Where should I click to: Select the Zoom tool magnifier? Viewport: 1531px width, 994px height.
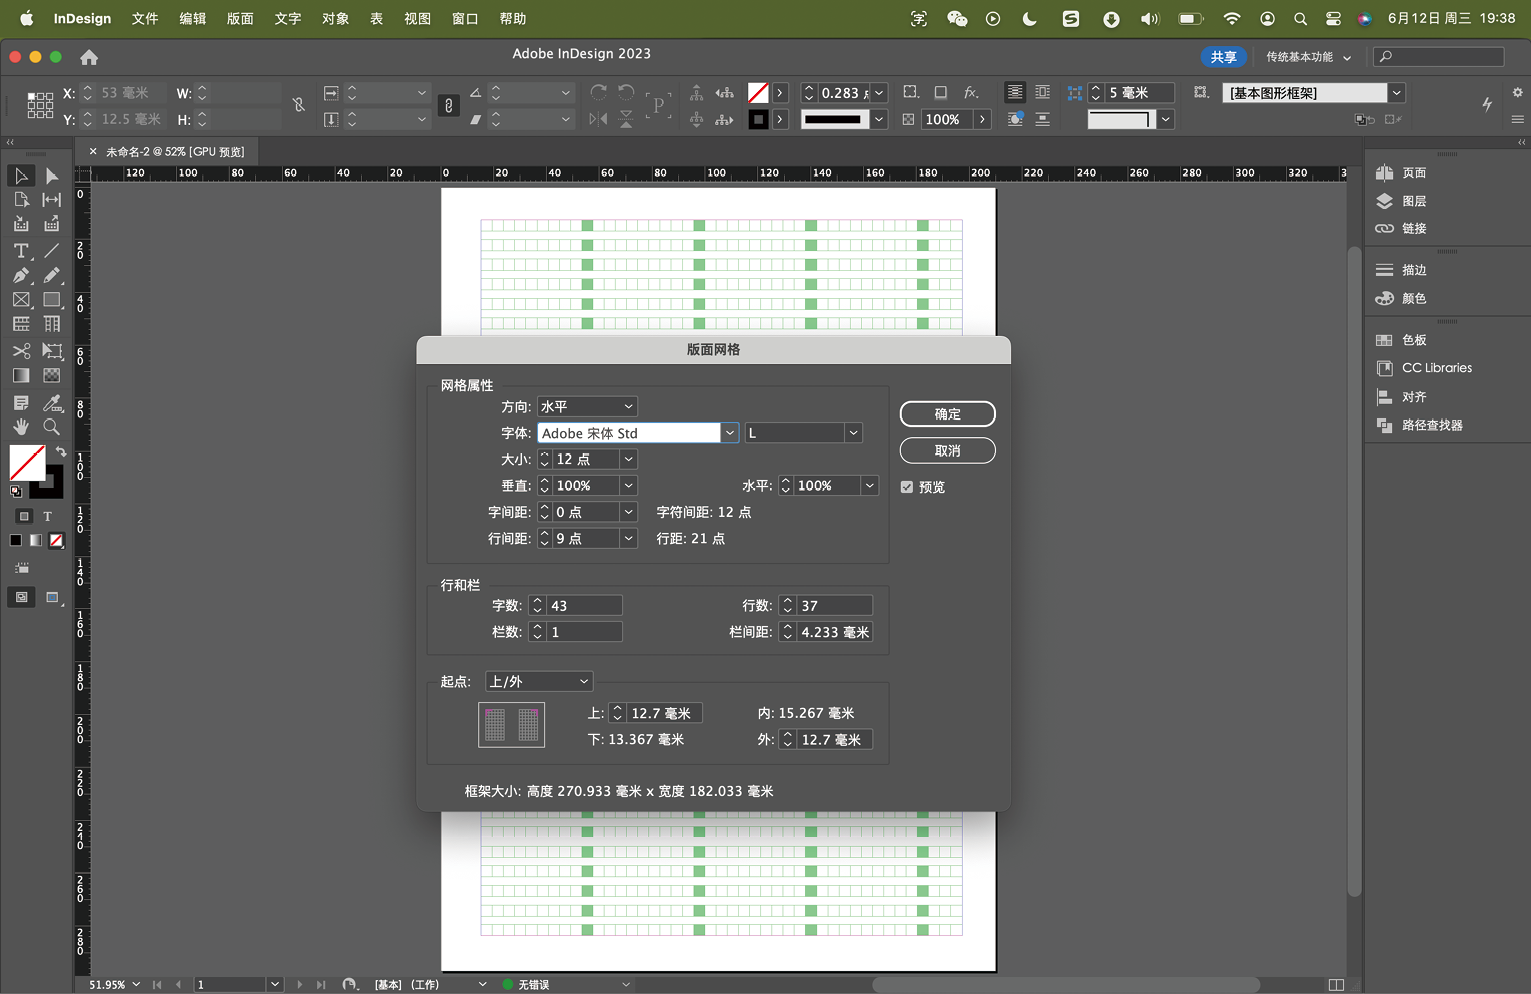(52, 427)
